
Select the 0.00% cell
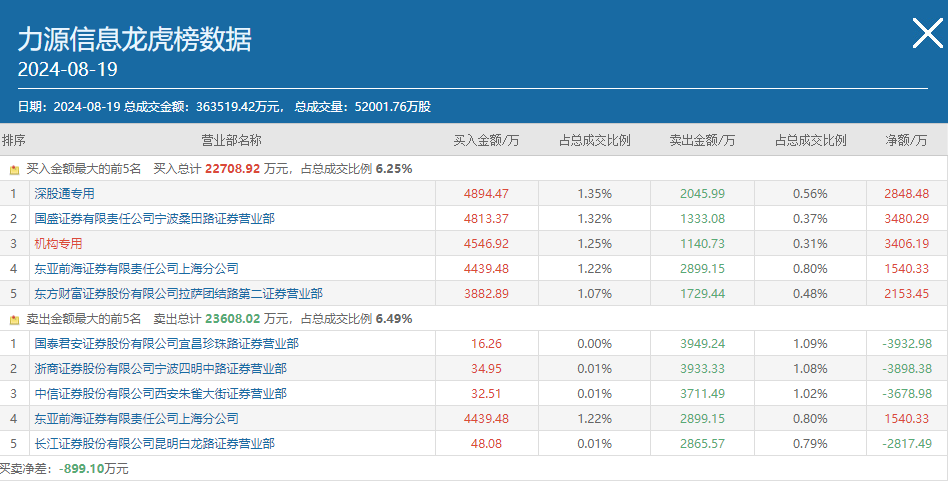pos(594,343)
